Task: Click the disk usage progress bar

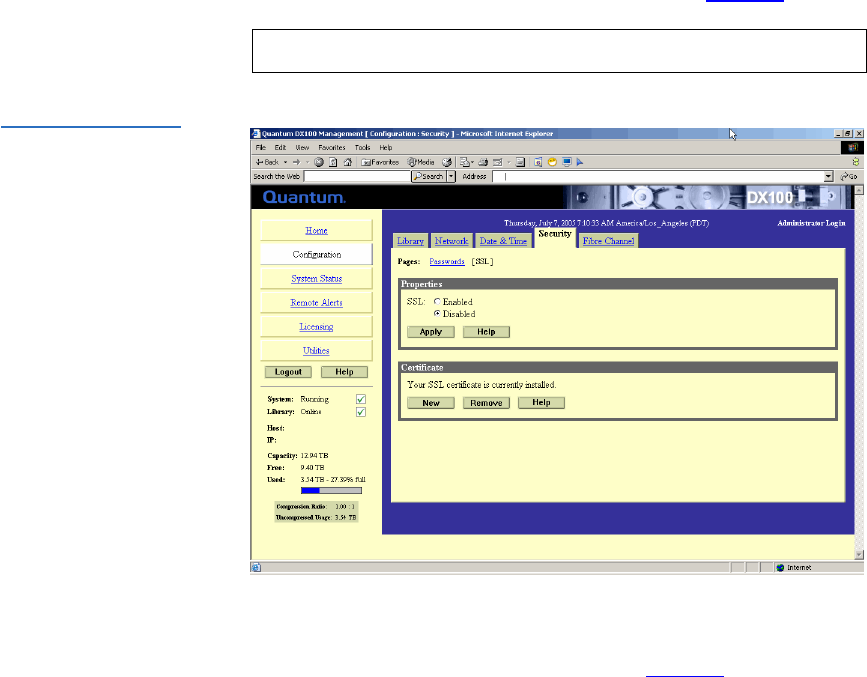Action: [x=331, y=491]
